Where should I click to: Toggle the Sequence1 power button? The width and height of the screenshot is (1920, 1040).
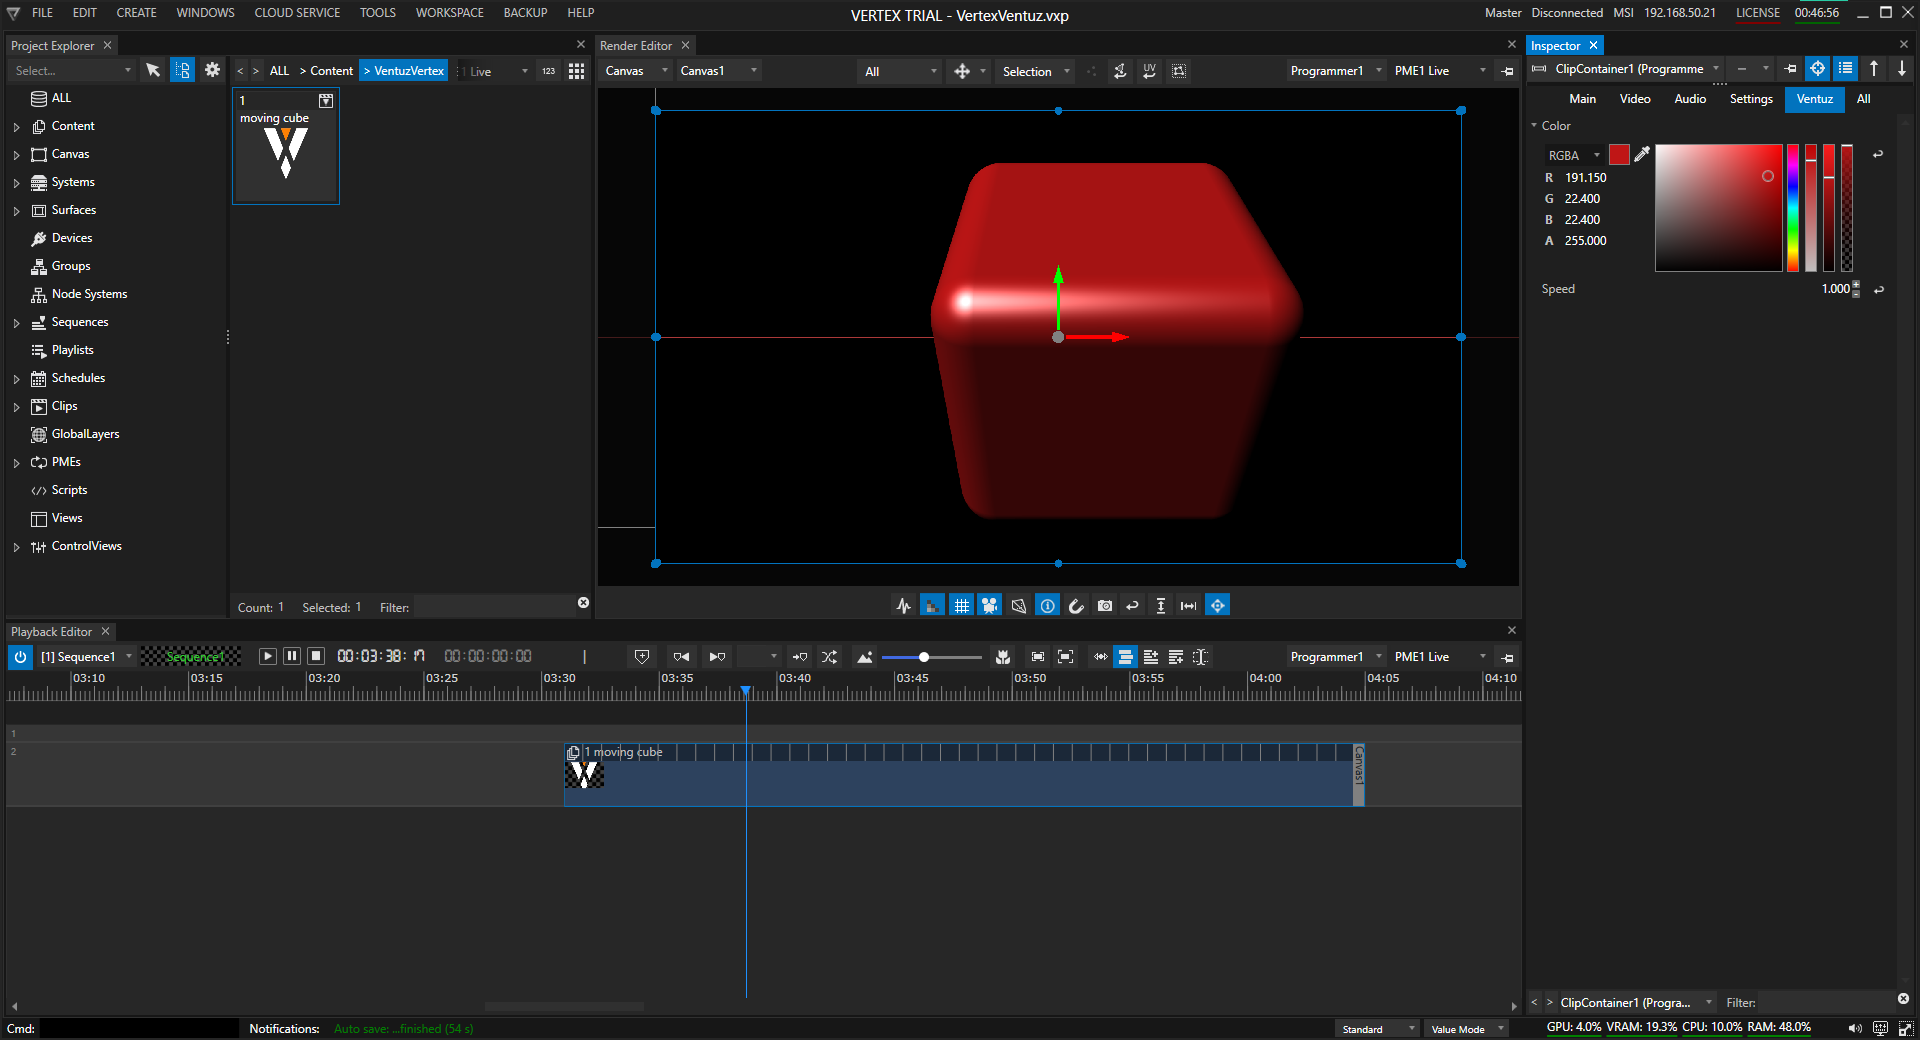20,657
